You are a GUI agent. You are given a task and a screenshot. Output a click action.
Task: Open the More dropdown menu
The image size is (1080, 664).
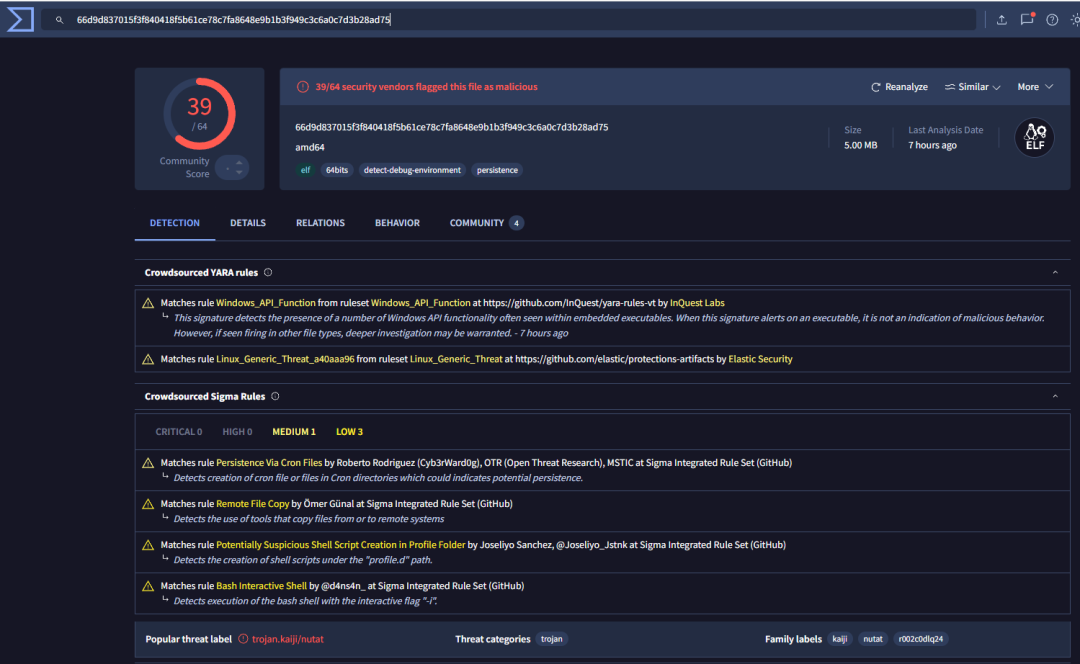click(x=1035, y=87)
